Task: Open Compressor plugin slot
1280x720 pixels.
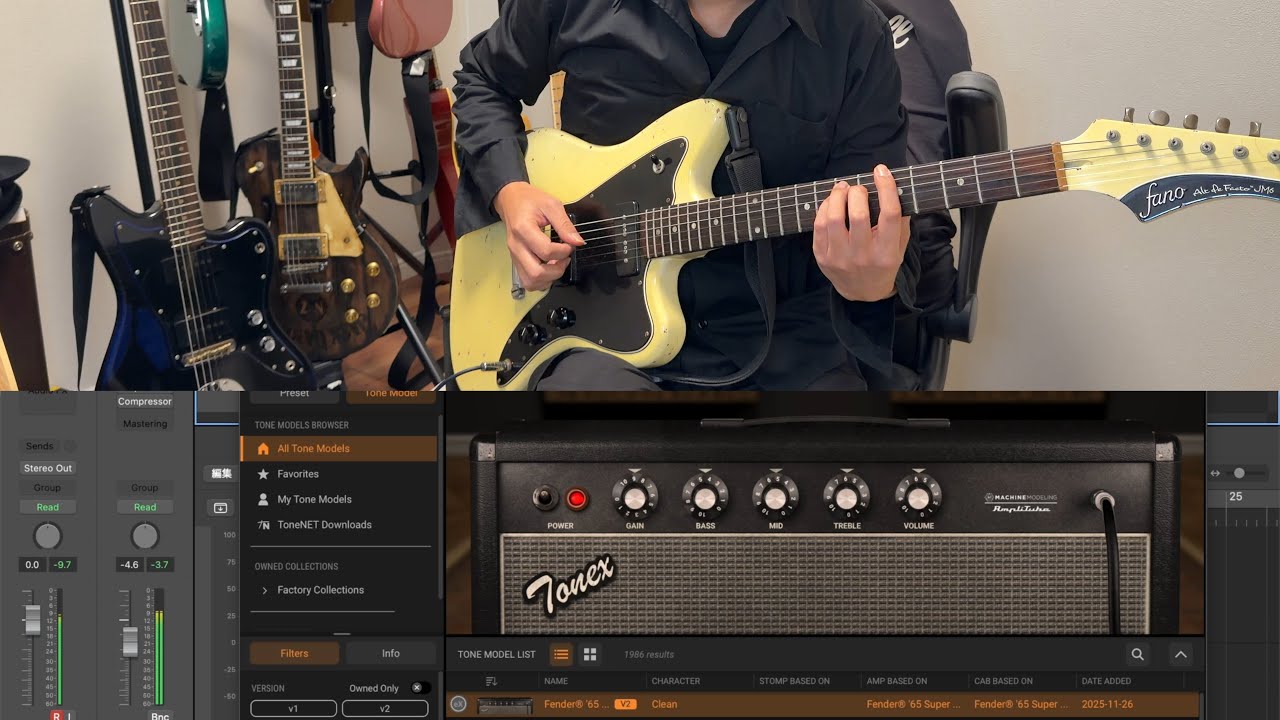Action: (x=145, y=401)
